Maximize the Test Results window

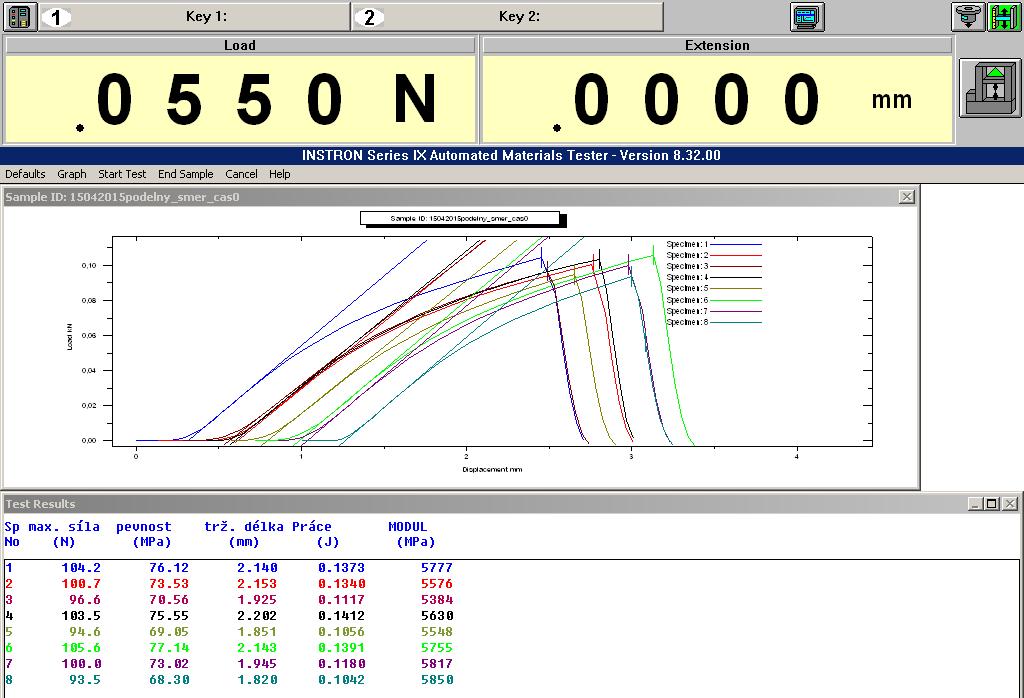(992, 503)
